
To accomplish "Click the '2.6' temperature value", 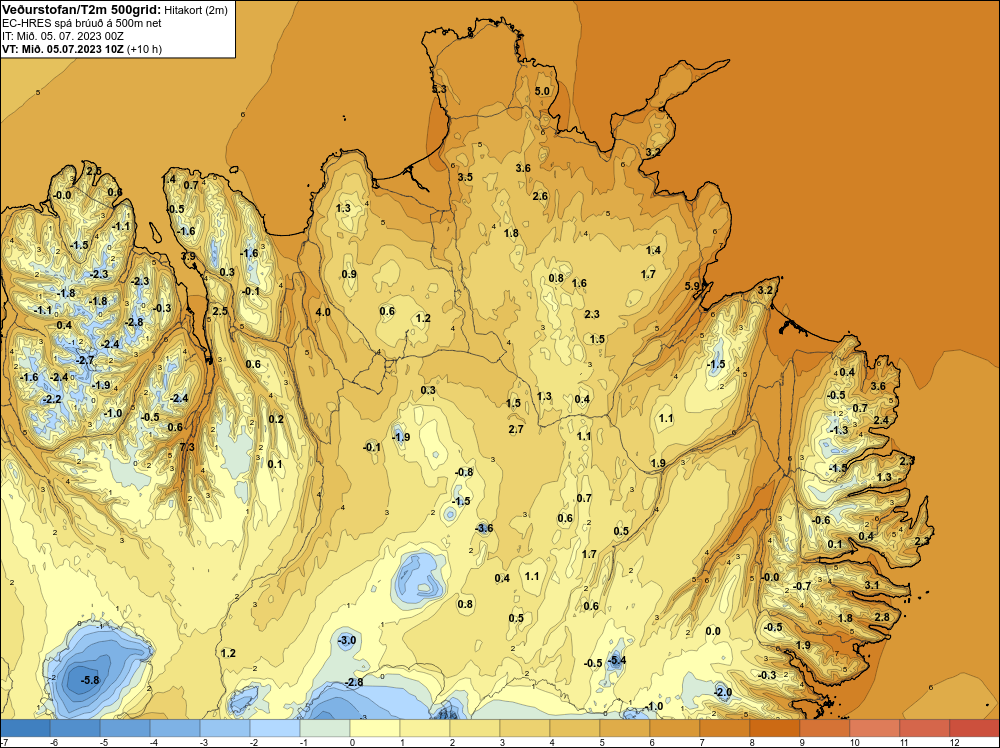I will 540,196.
